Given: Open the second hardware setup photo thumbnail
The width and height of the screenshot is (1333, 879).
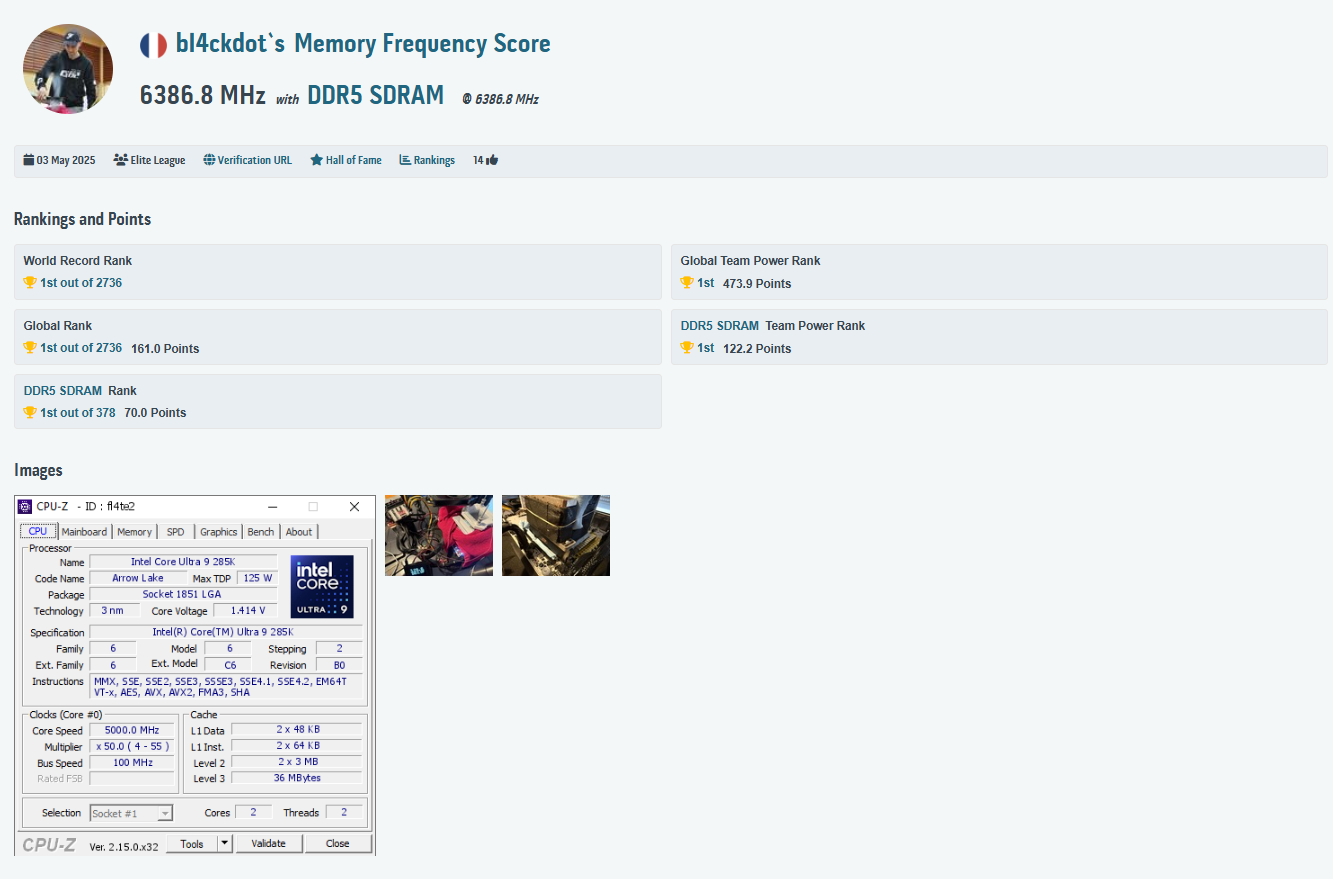Looking at the screenshot, I should 556,535.
